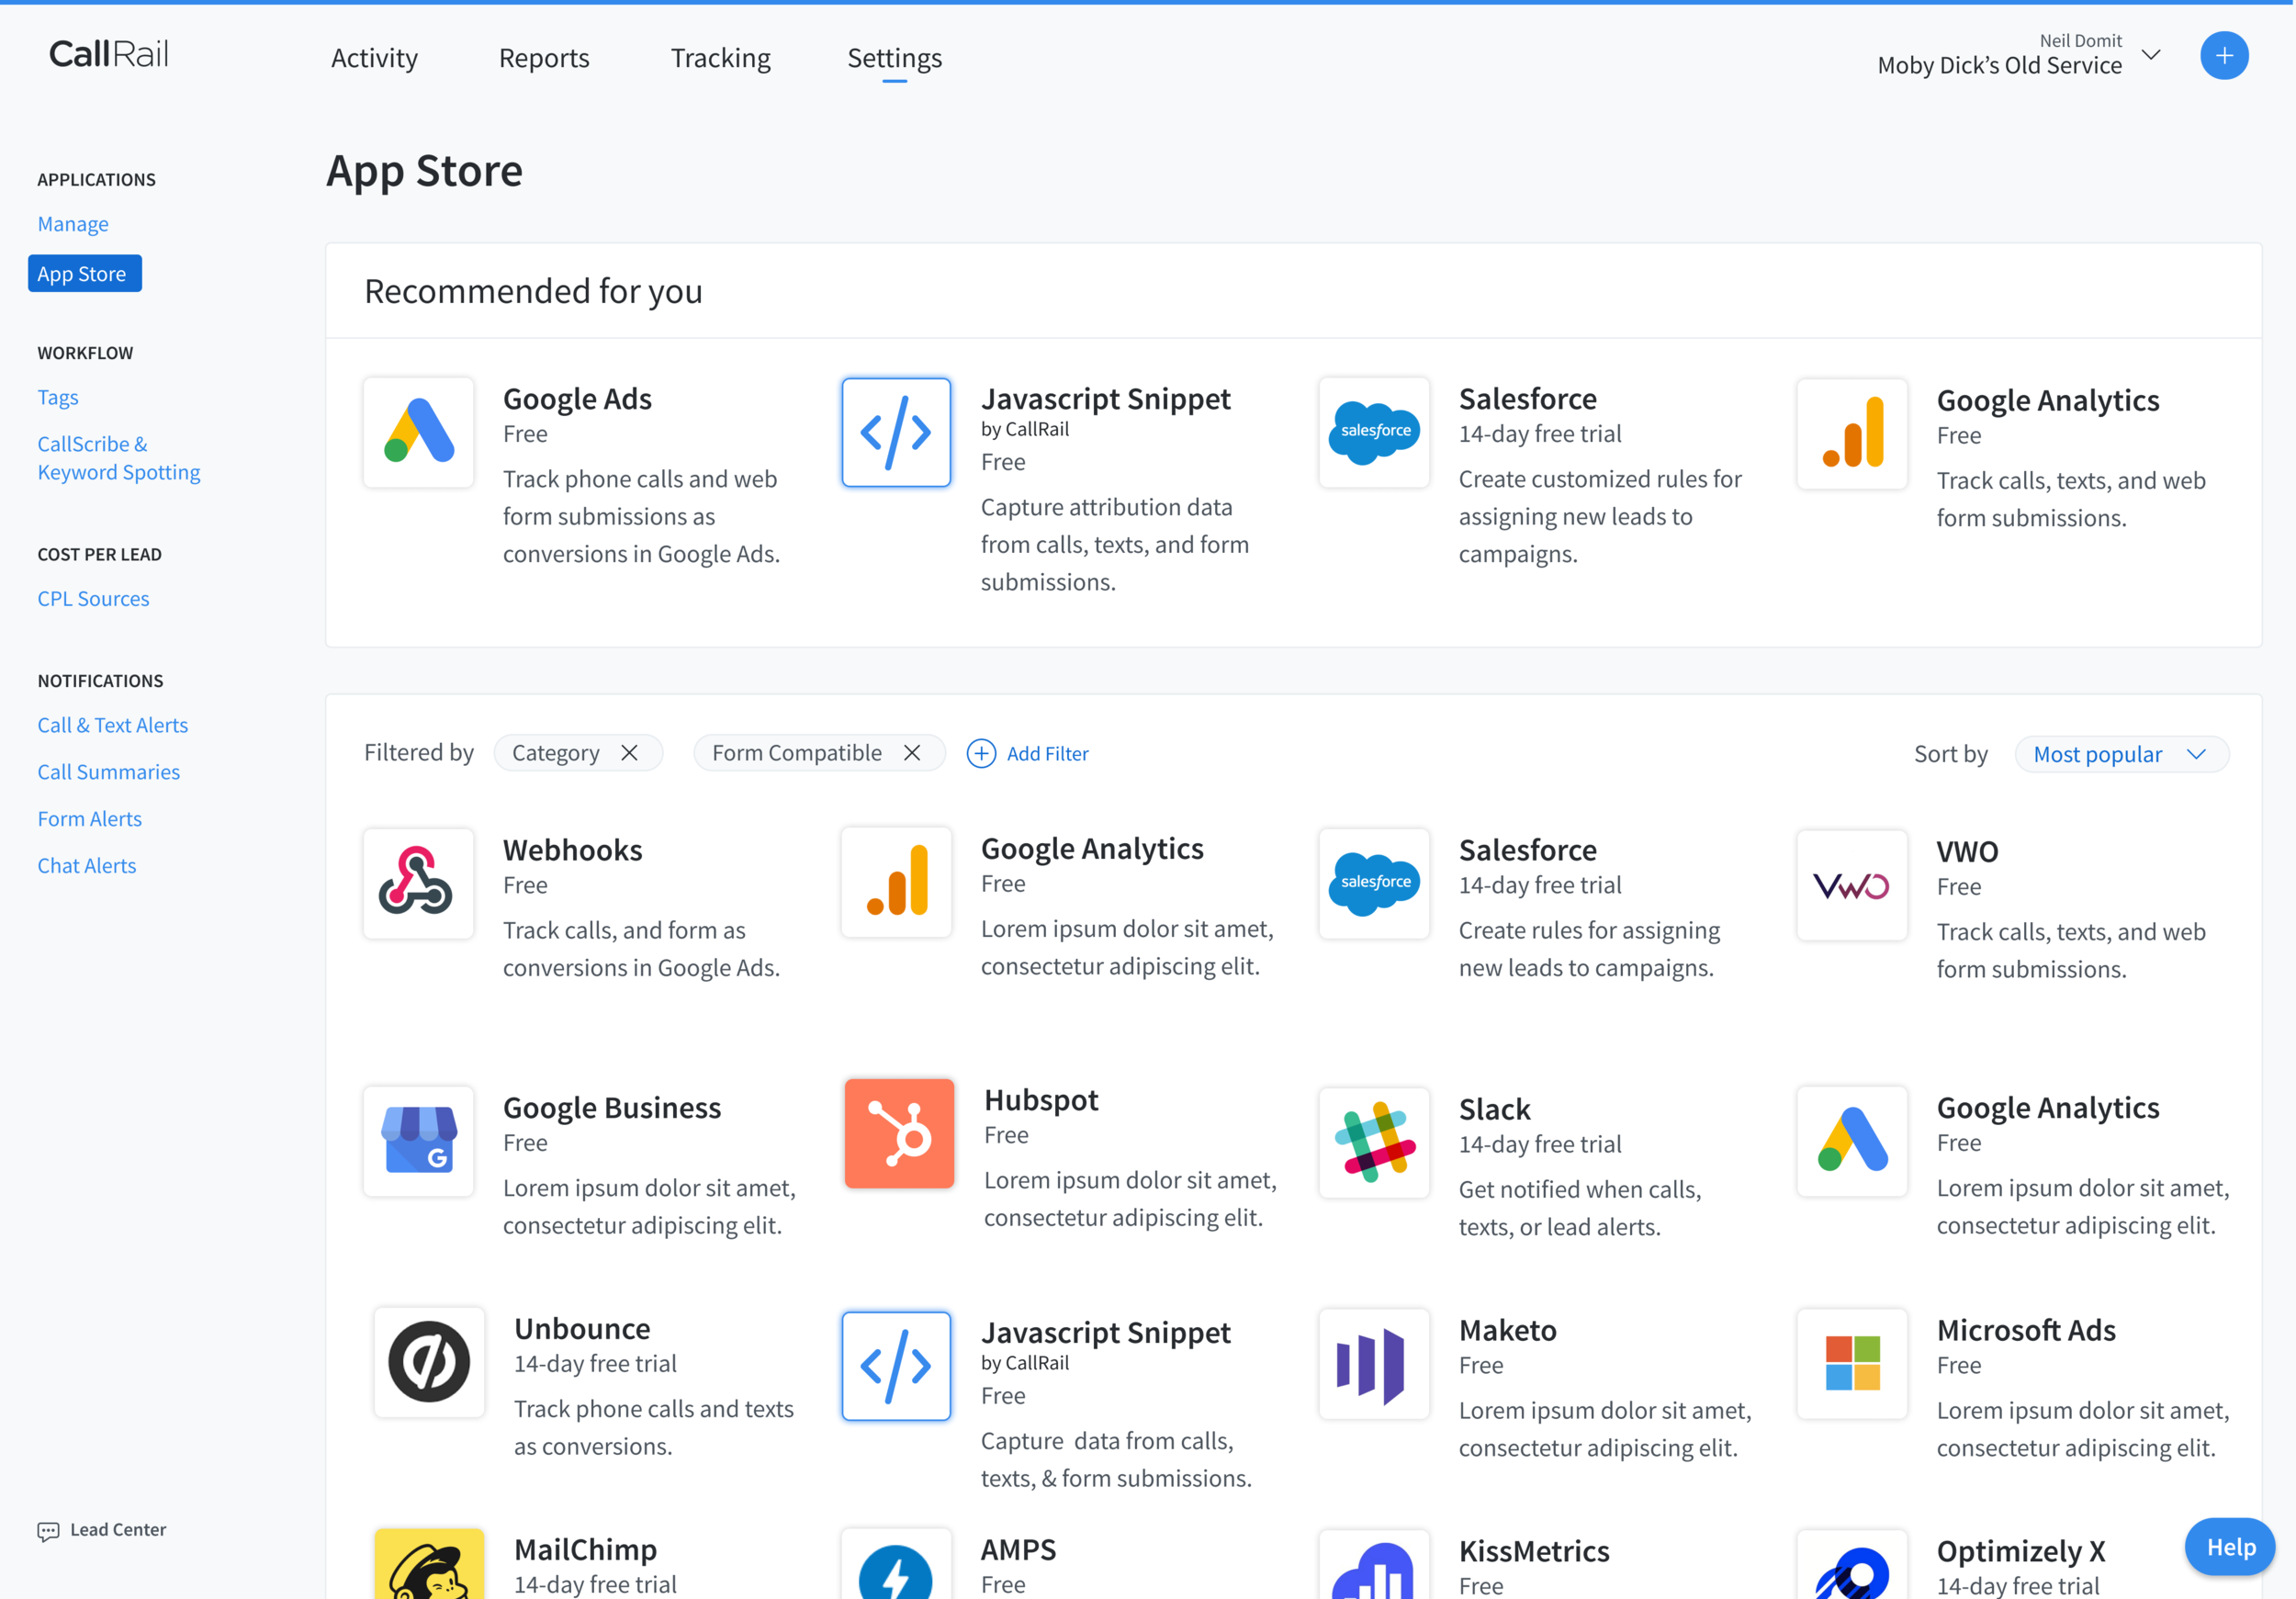Viewport: 2296px width, 1599px height.
Task: Open Lead Center chat icon
Action: point(48,1531)
